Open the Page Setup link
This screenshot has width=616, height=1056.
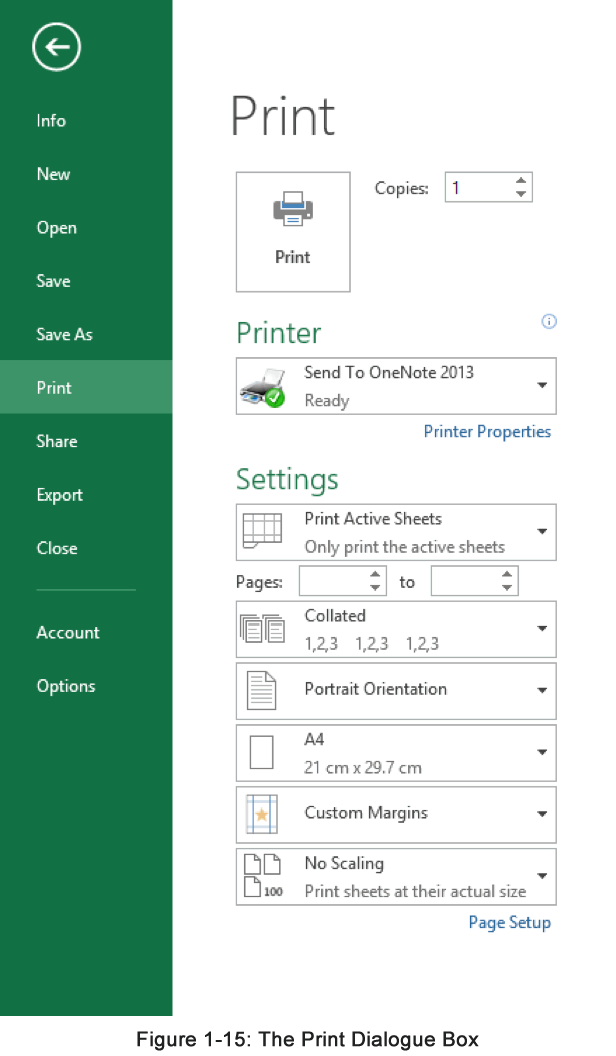click(x=509, y=922)
